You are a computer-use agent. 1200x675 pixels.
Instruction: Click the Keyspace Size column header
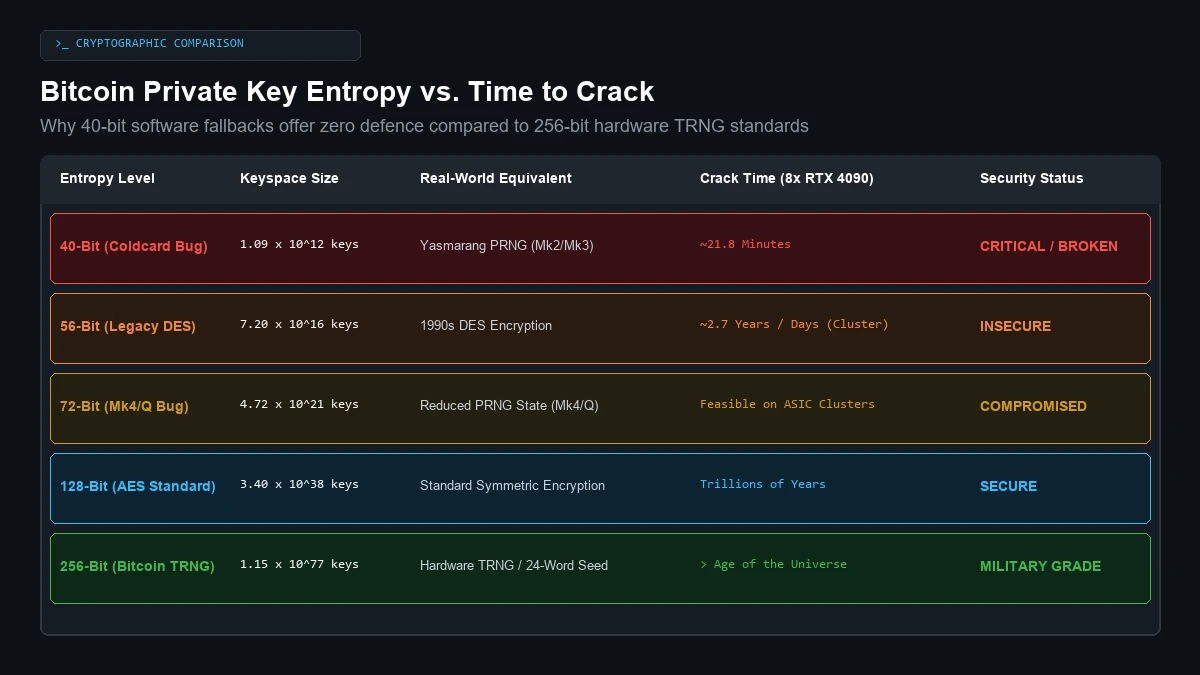[x=289, y=178]
